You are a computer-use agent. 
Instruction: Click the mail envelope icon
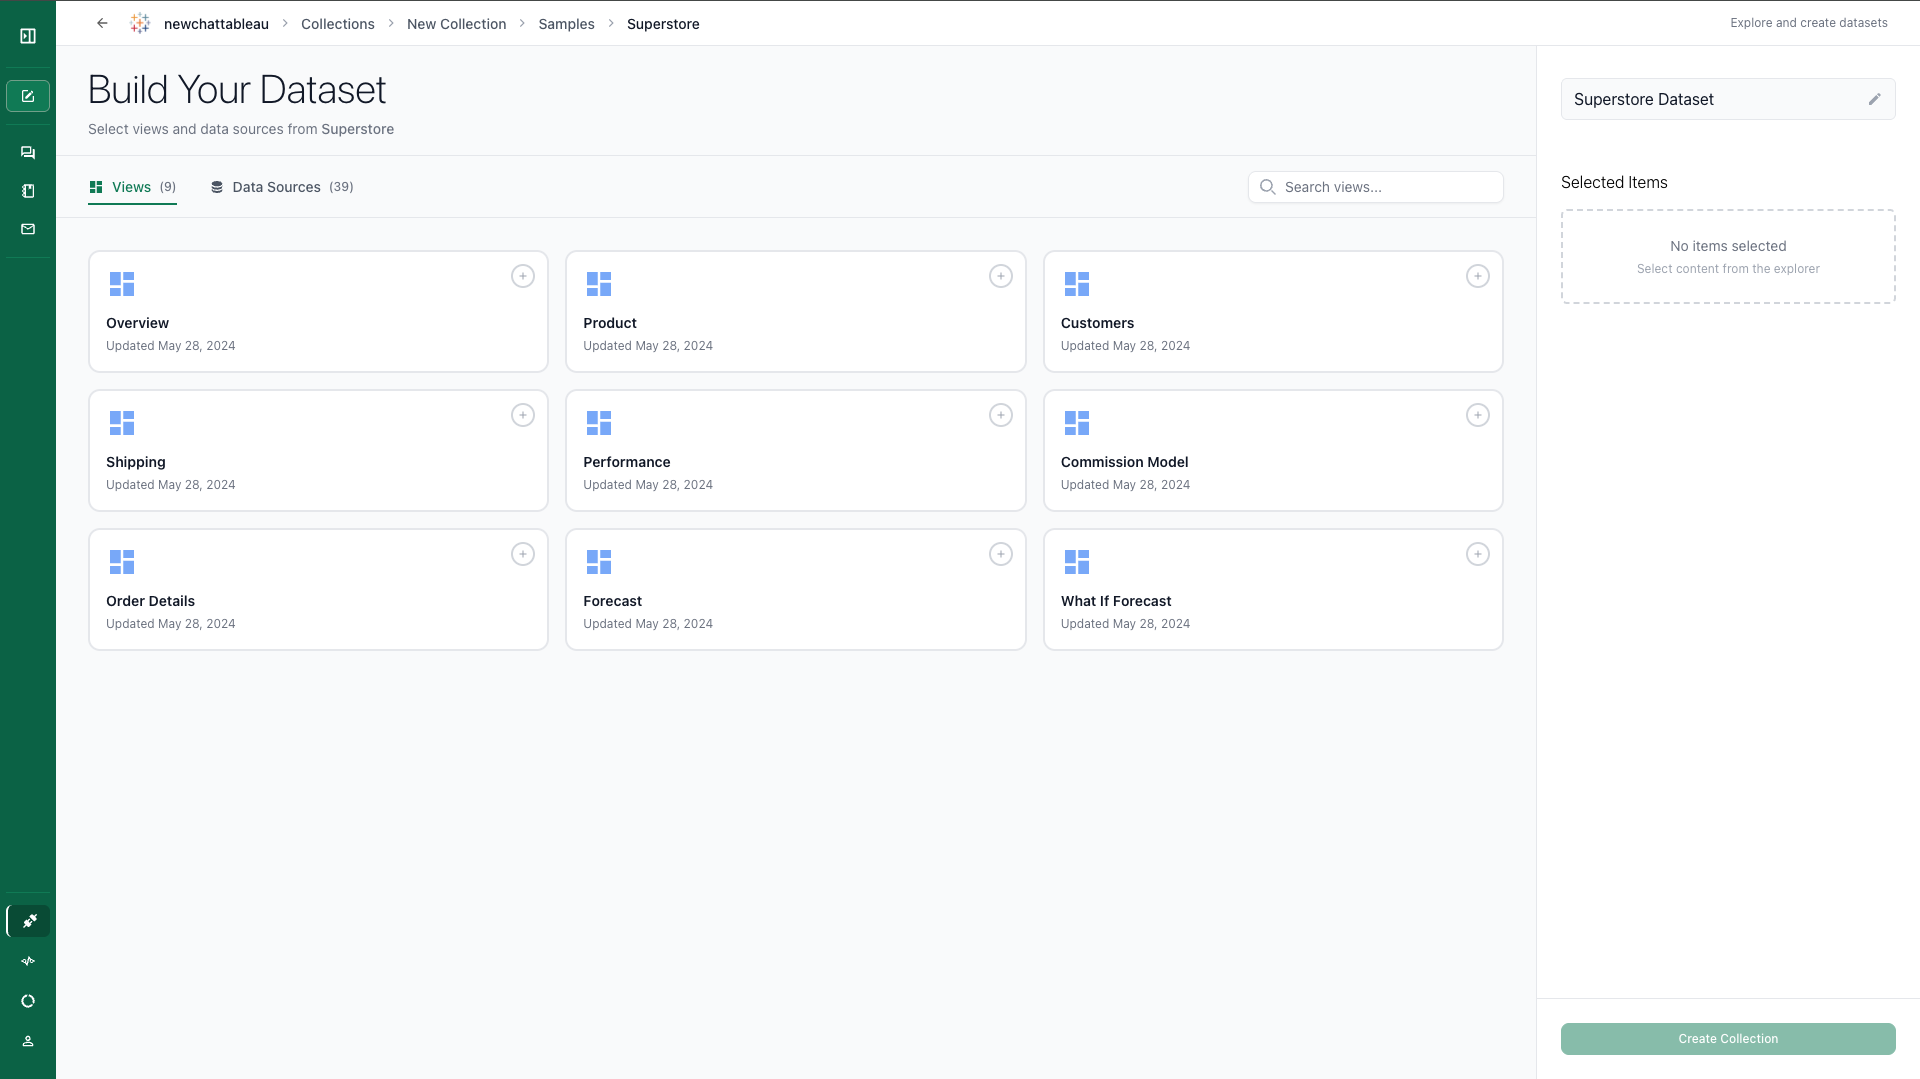click(27, 228)
